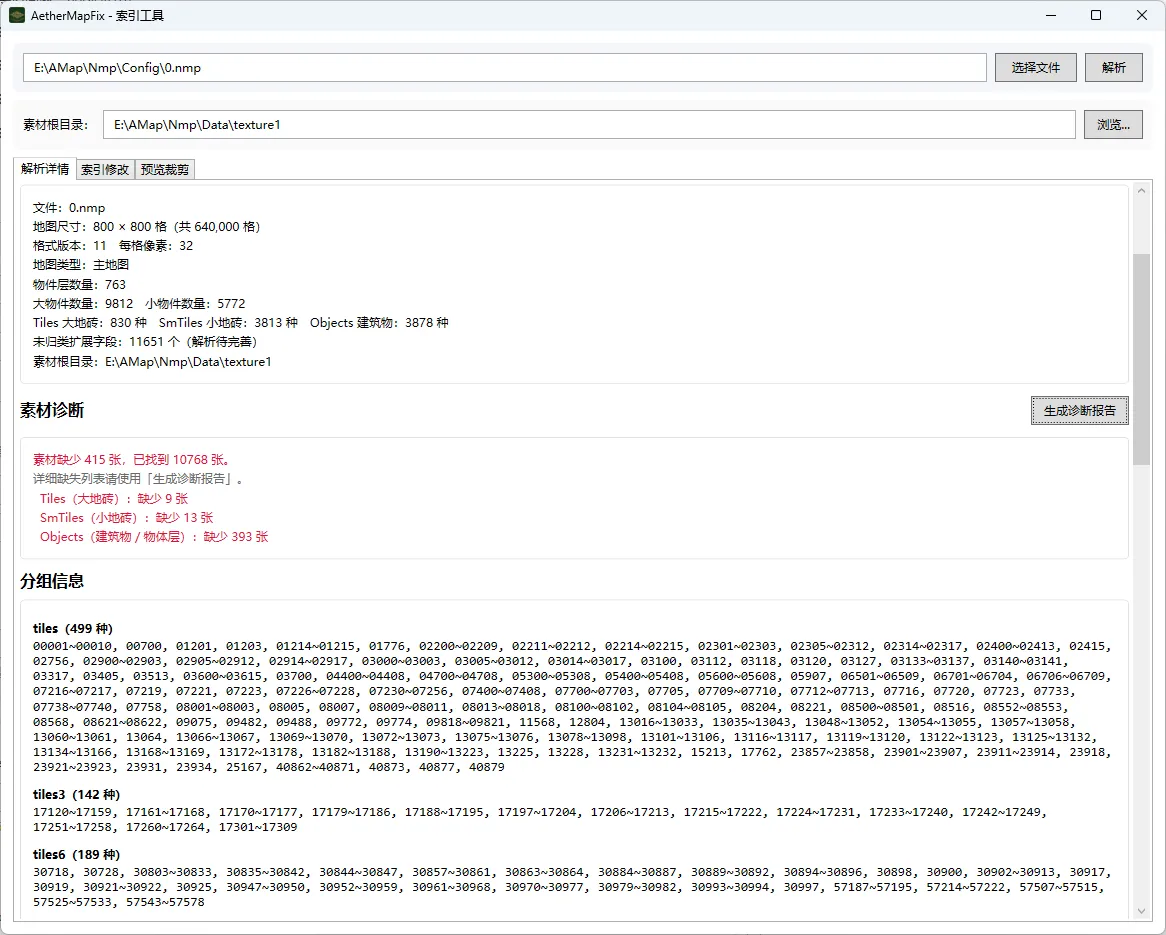Screen dimensions: 1166x935
Task: Click the tiles6 (189 种) group header
Action: pyautogui.click(x=77, y=854)
